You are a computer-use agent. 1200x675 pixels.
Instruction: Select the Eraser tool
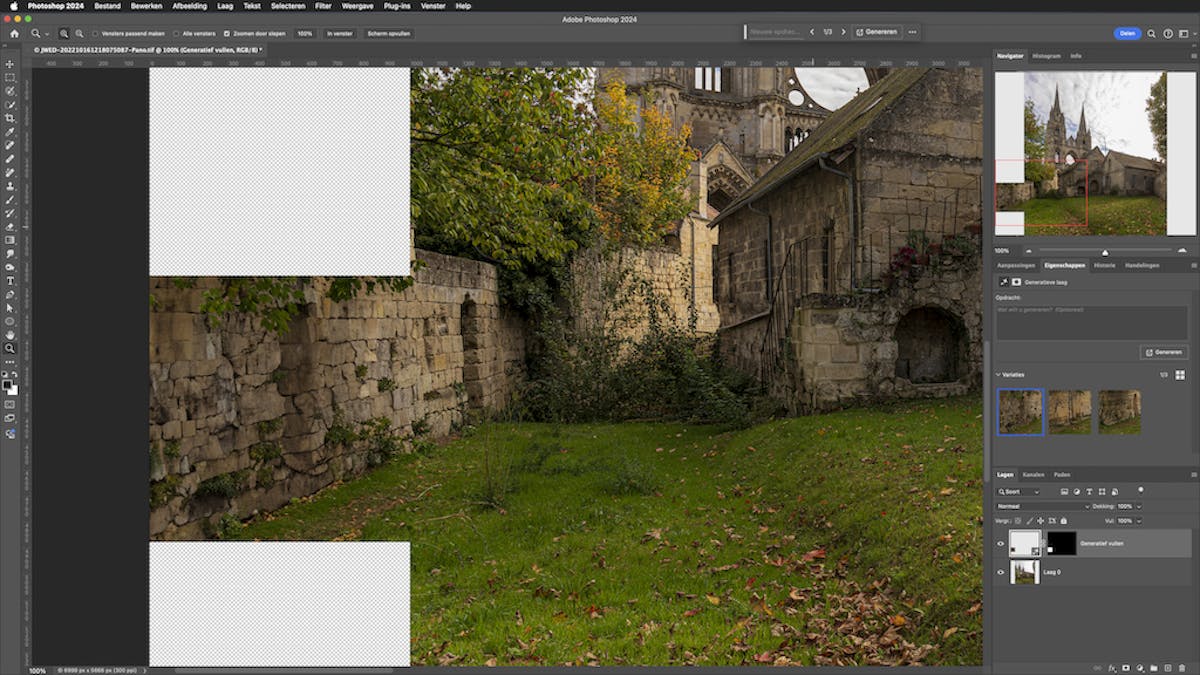10,227
